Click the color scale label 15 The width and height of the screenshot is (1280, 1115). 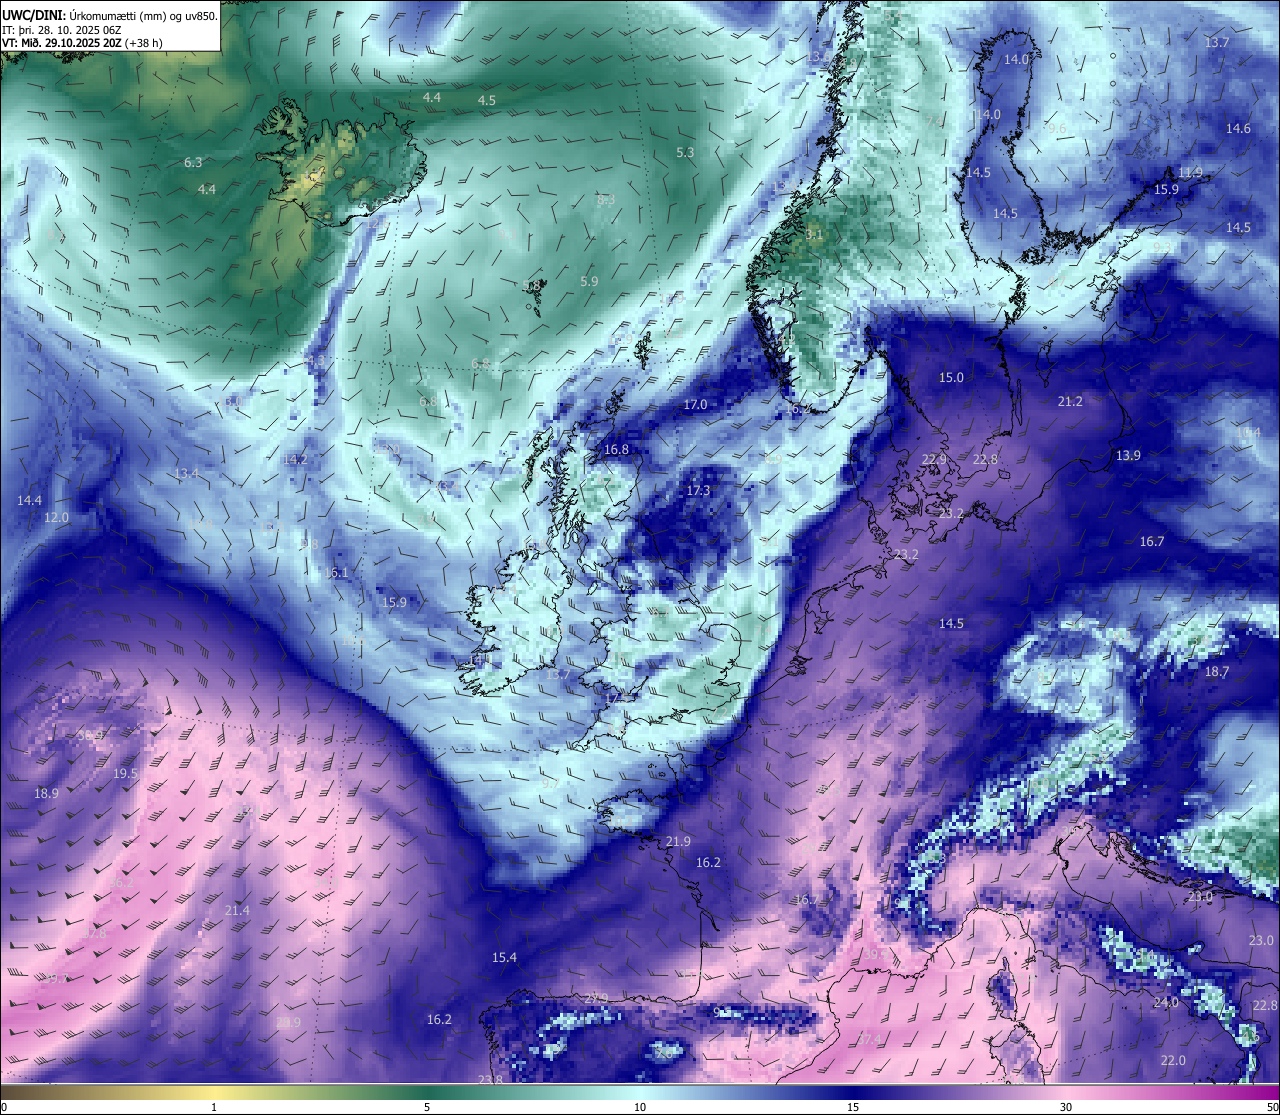[852, 1107]
